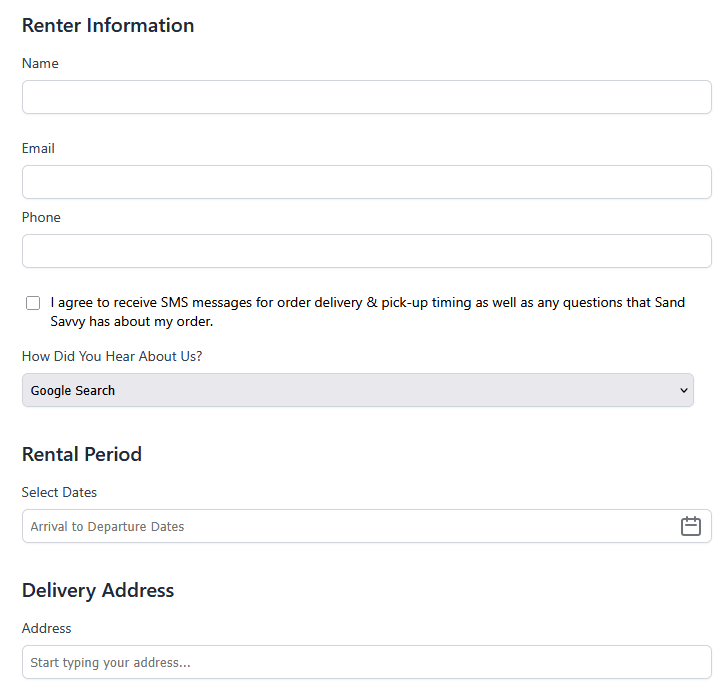
Task: Open the How Did You Hear dropdown
Action: (x=357, y=390)
